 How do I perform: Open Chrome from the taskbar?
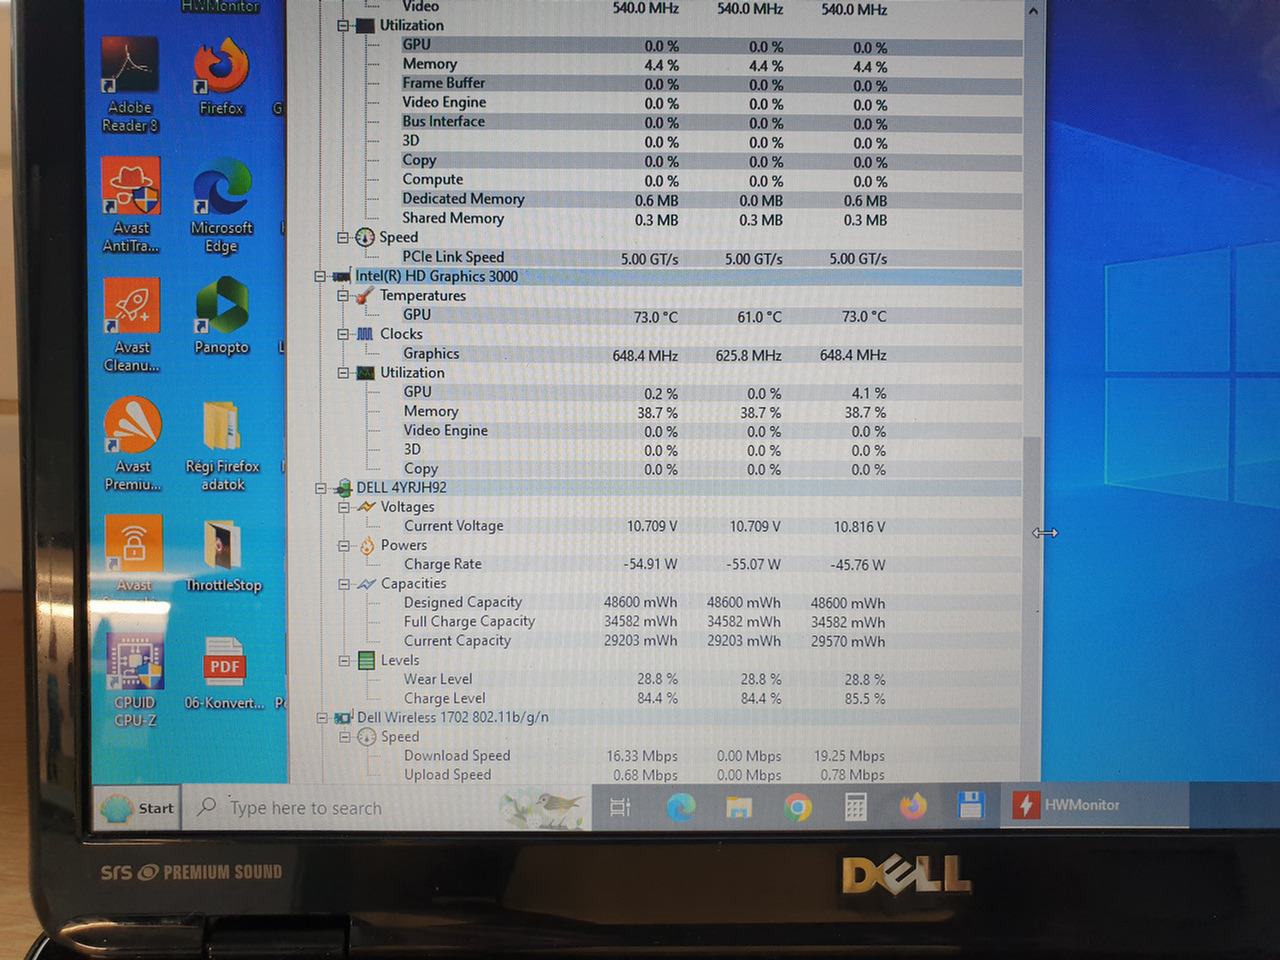(797, 807)
